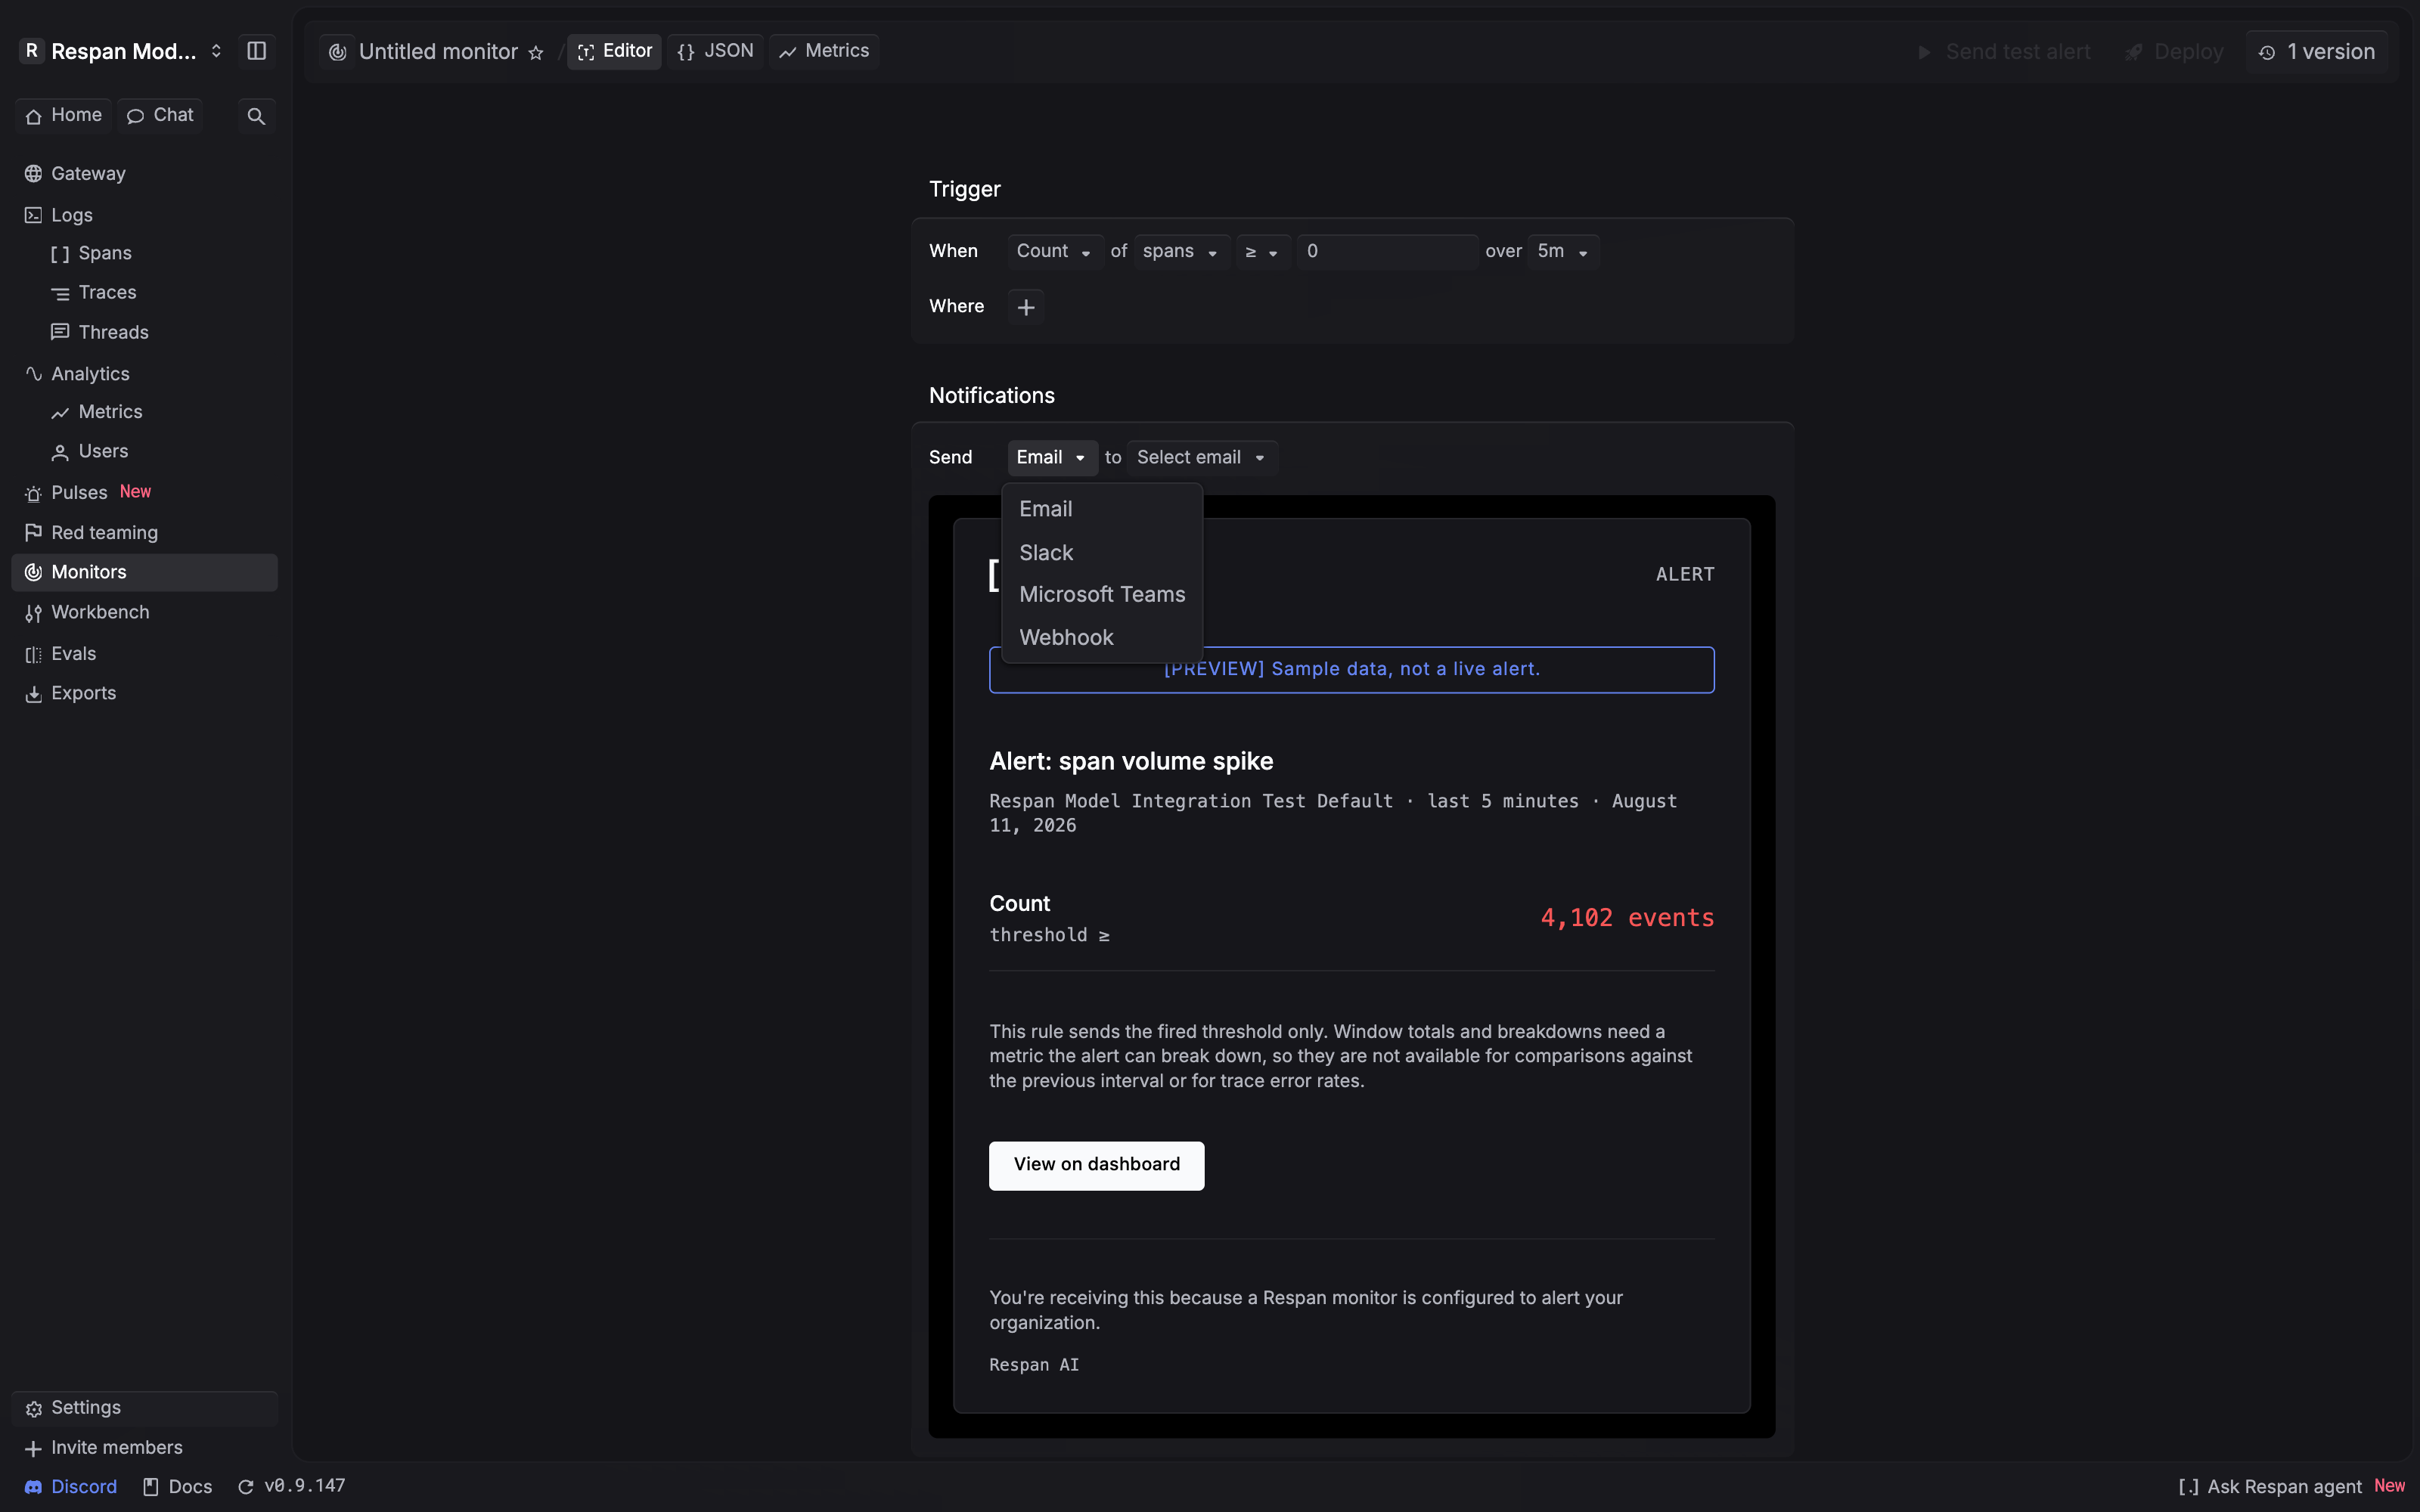Toggle the sidebar collapse icon
The width and height of the screenshot is (2420, 1512).
click(x=256, y=51)
